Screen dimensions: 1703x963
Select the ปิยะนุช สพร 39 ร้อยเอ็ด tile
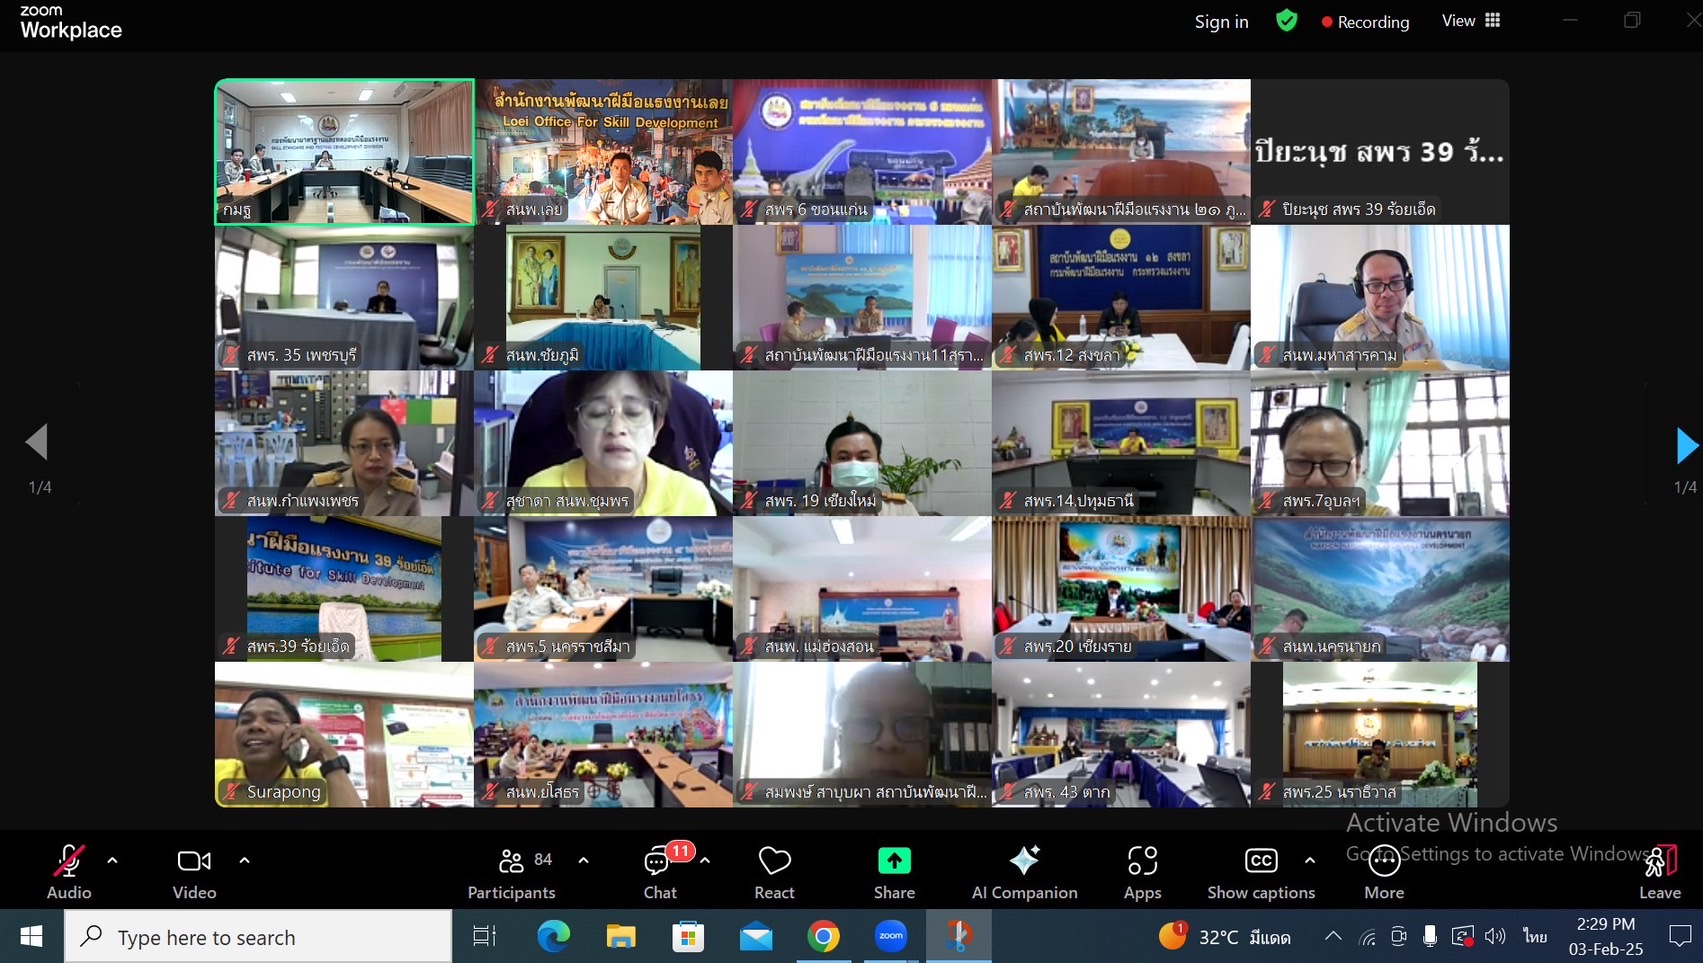point(1380,152)
